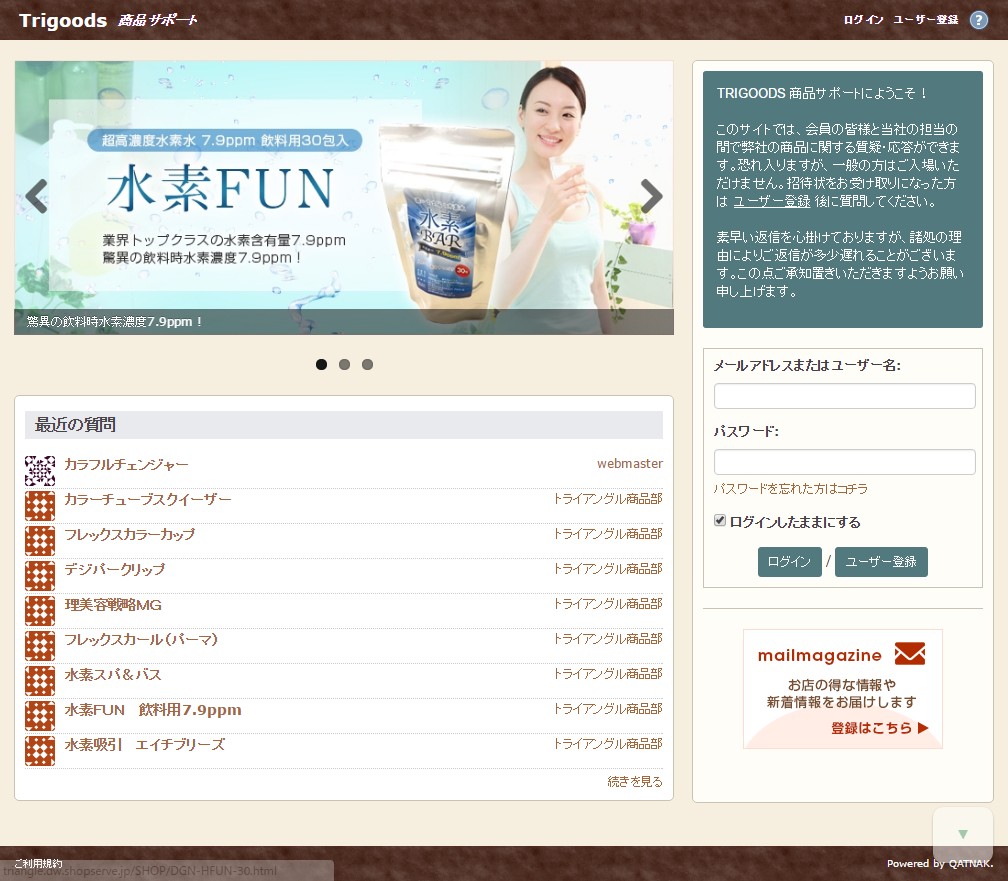The image size is (1008, 881).
Task: Click avatar icon beside 理美容戦略MG
Action: pos(40,611)
